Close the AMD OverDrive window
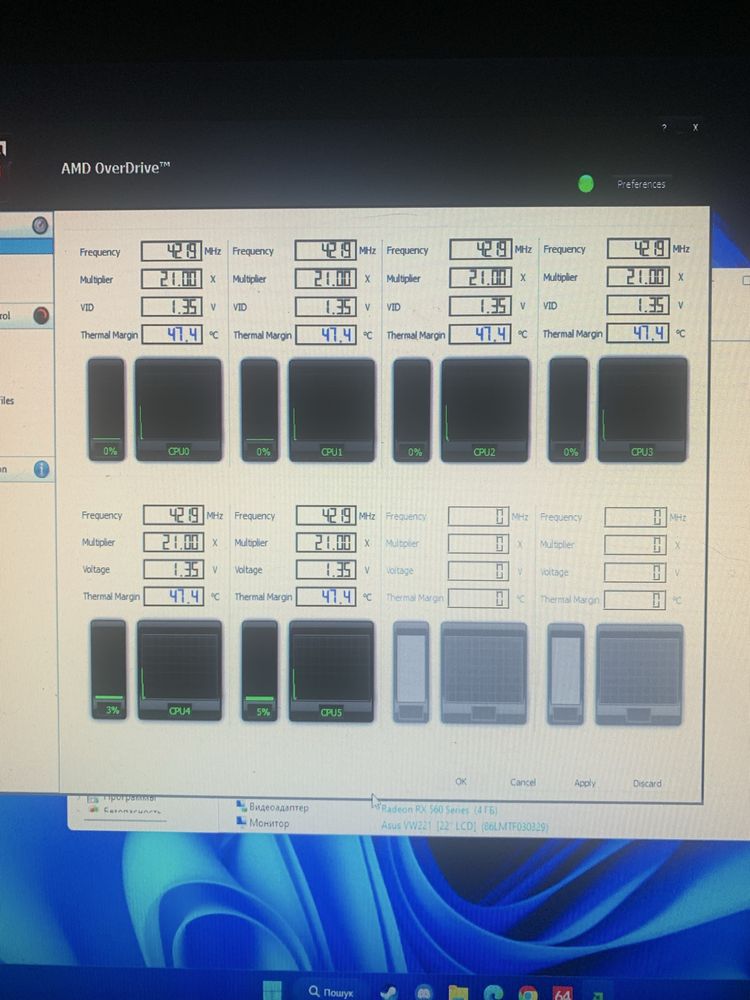This screenshot has height=1000, width=750. click(x=695, y=127)
